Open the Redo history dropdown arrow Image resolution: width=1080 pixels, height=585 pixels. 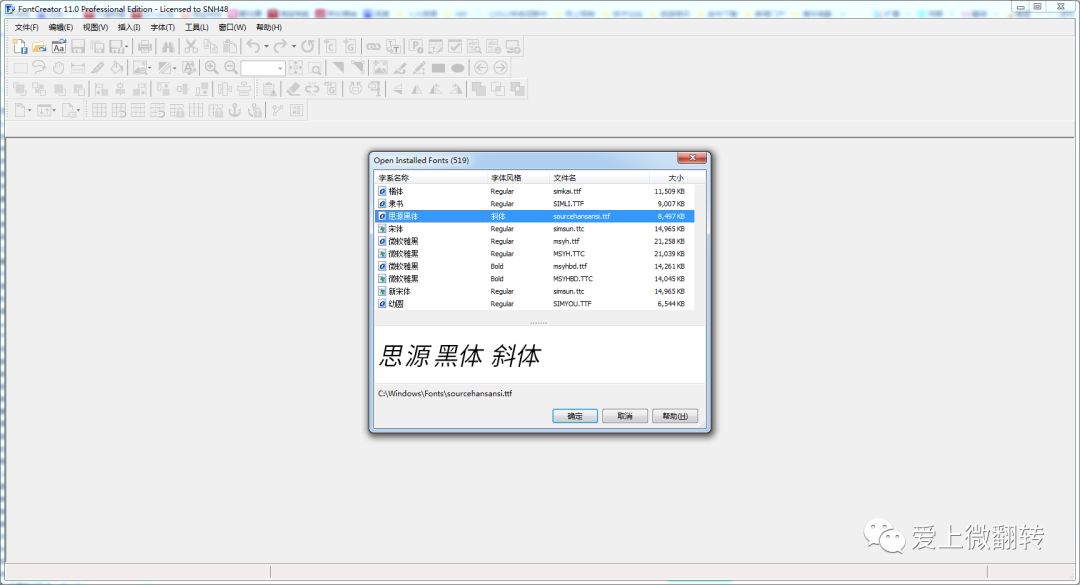pyautogui.click(x=293, y=47)
